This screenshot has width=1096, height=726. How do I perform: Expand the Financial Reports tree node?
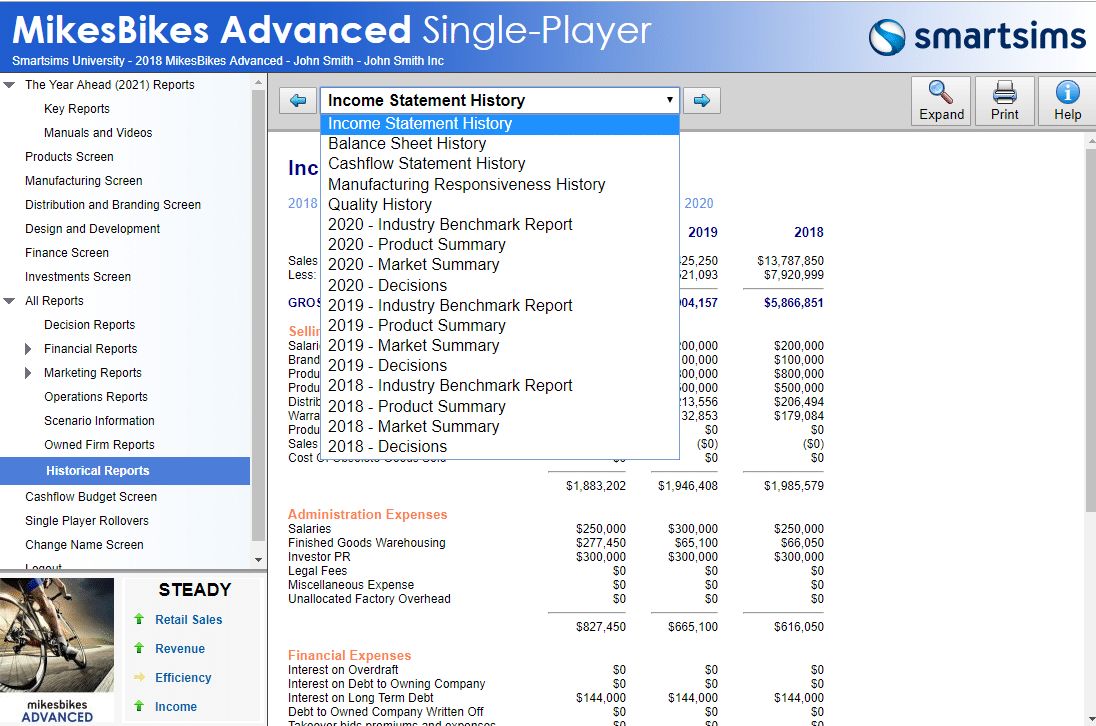coord(28,349)
